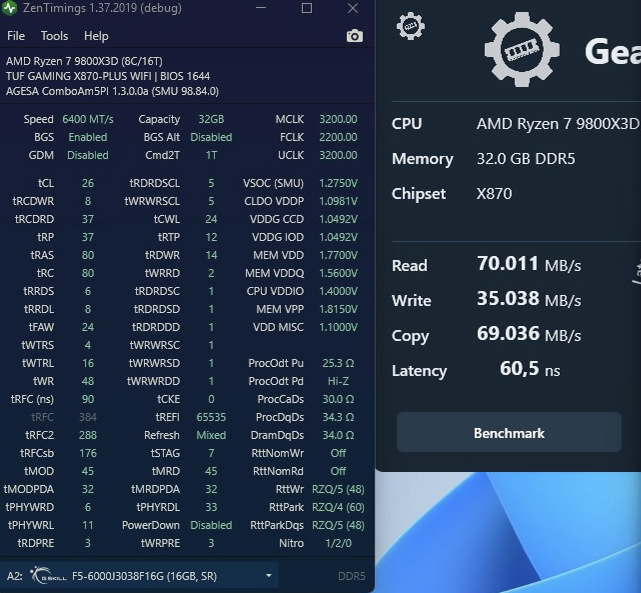The width and height of the screenshot is (641, 593).
Task: Click the tCL value 26
Action: pyautogui.click(x=88, y=183)
